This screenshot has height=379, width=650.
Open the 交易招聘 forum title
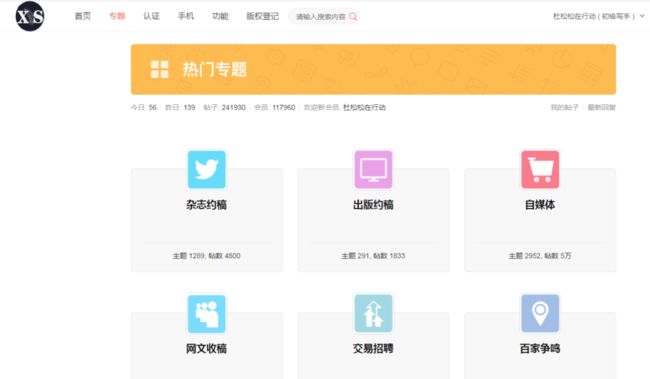(373, 348)
